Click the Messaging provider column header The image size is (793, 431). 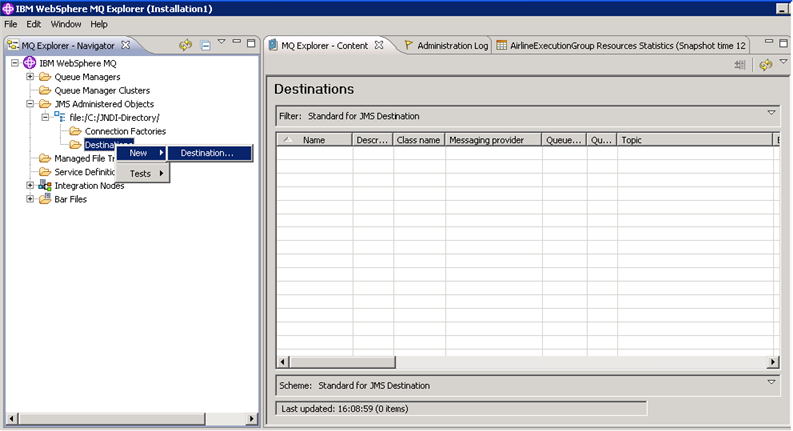pyautogui.click(x=493, y=140)
